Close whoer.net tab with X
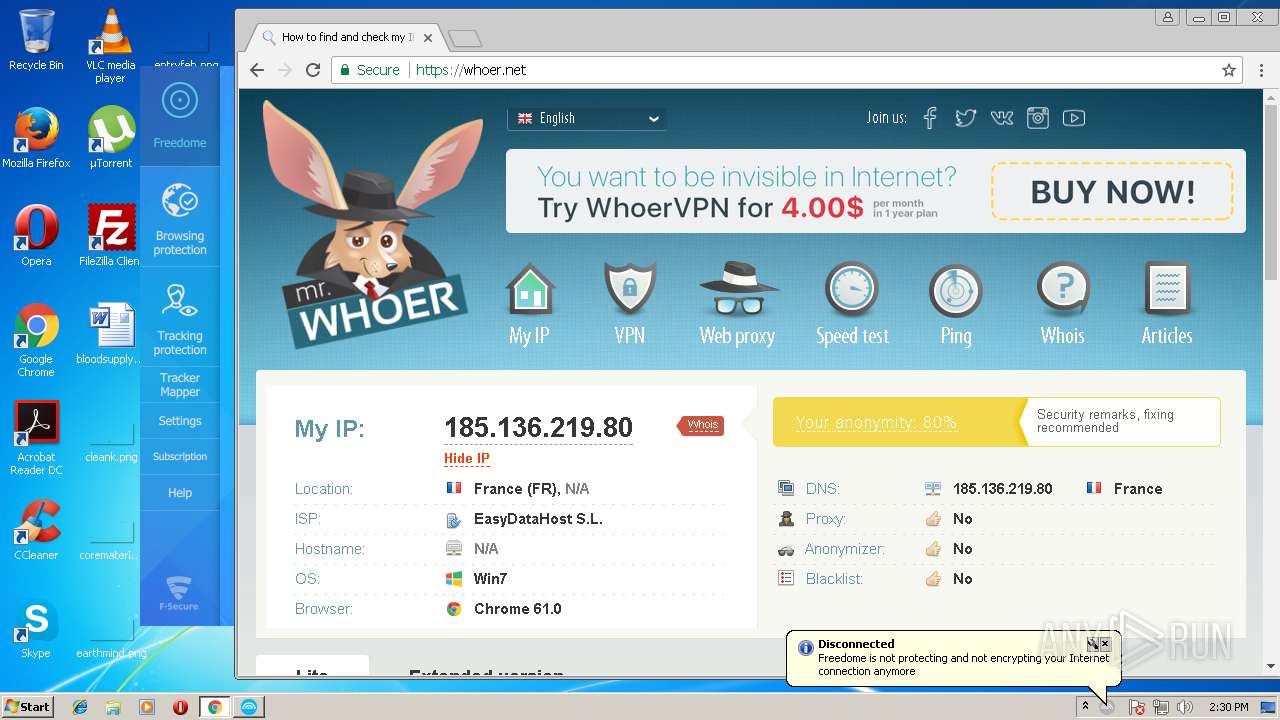Viewport: 1280px width, 720px height. pos(428,38)
